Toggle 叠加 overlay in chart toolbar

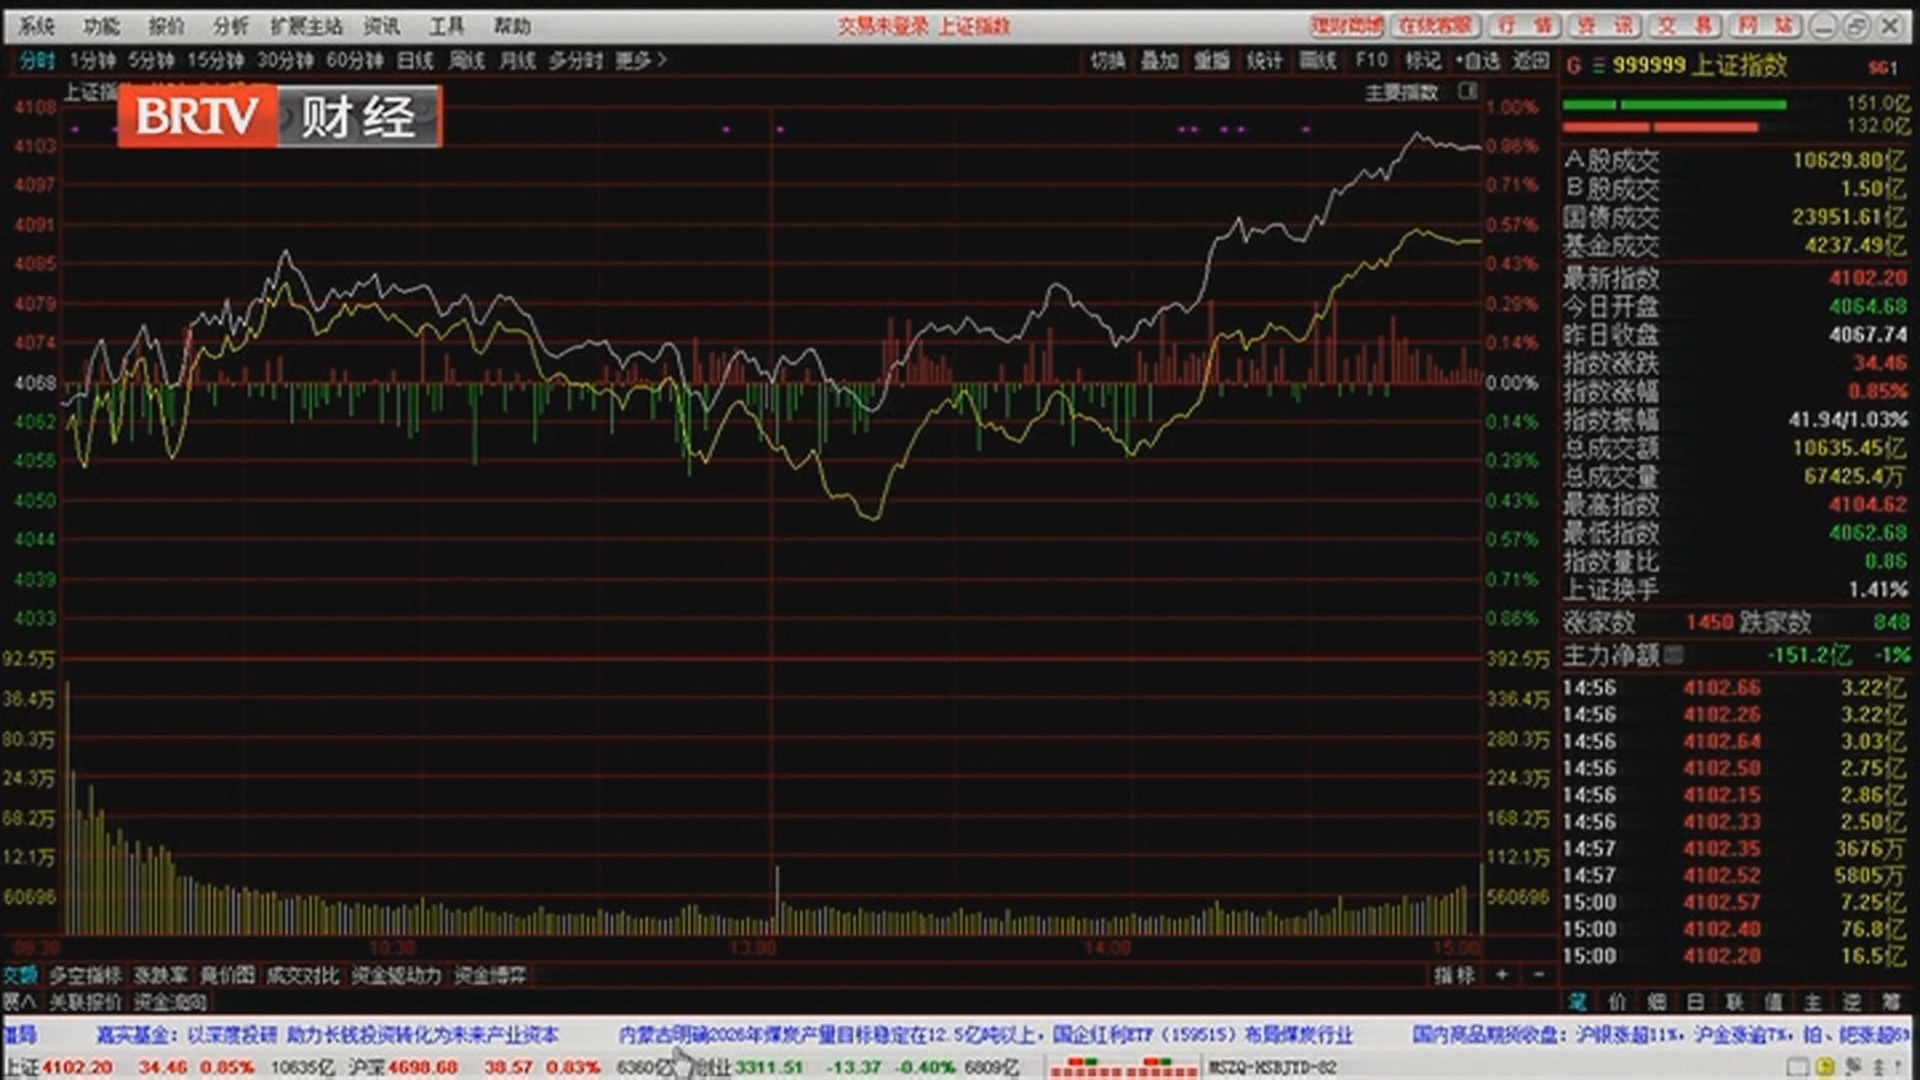tap(1159, 61)
